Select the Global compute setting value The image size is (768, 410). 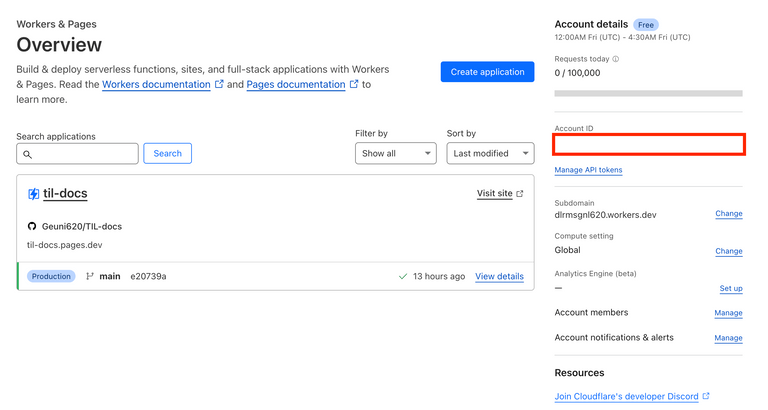pos(567,250)
